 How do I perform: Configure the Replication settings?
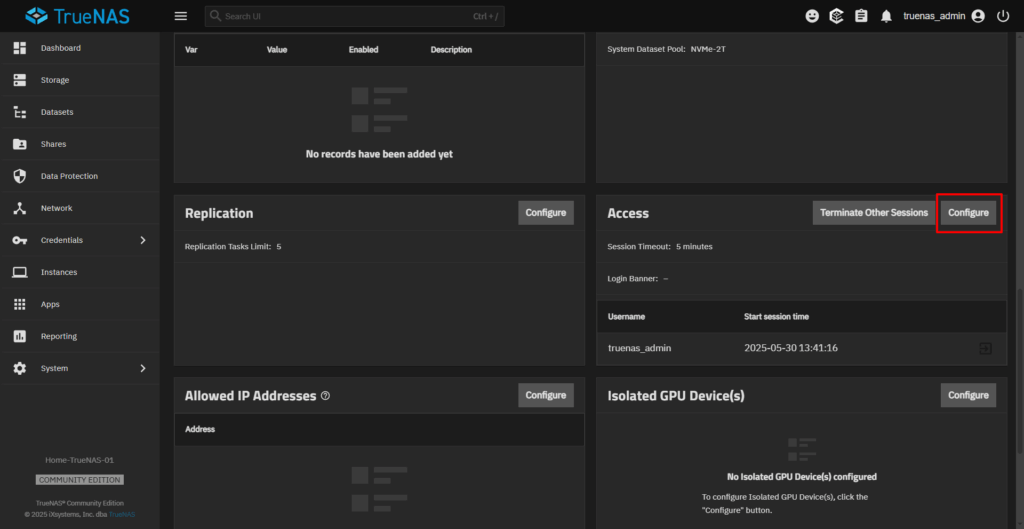coord(545,212)
